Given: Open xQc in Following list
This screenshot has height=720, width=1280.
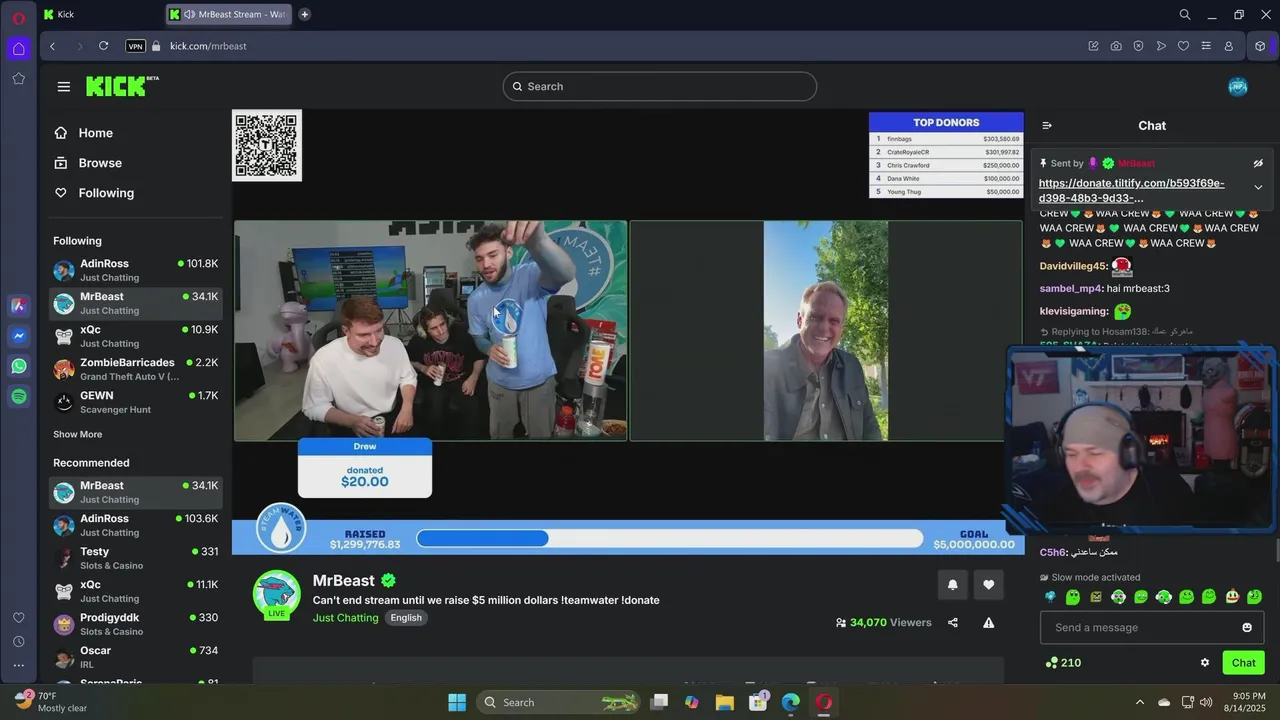Looking at the screenshot, I should tap(135, 336).
